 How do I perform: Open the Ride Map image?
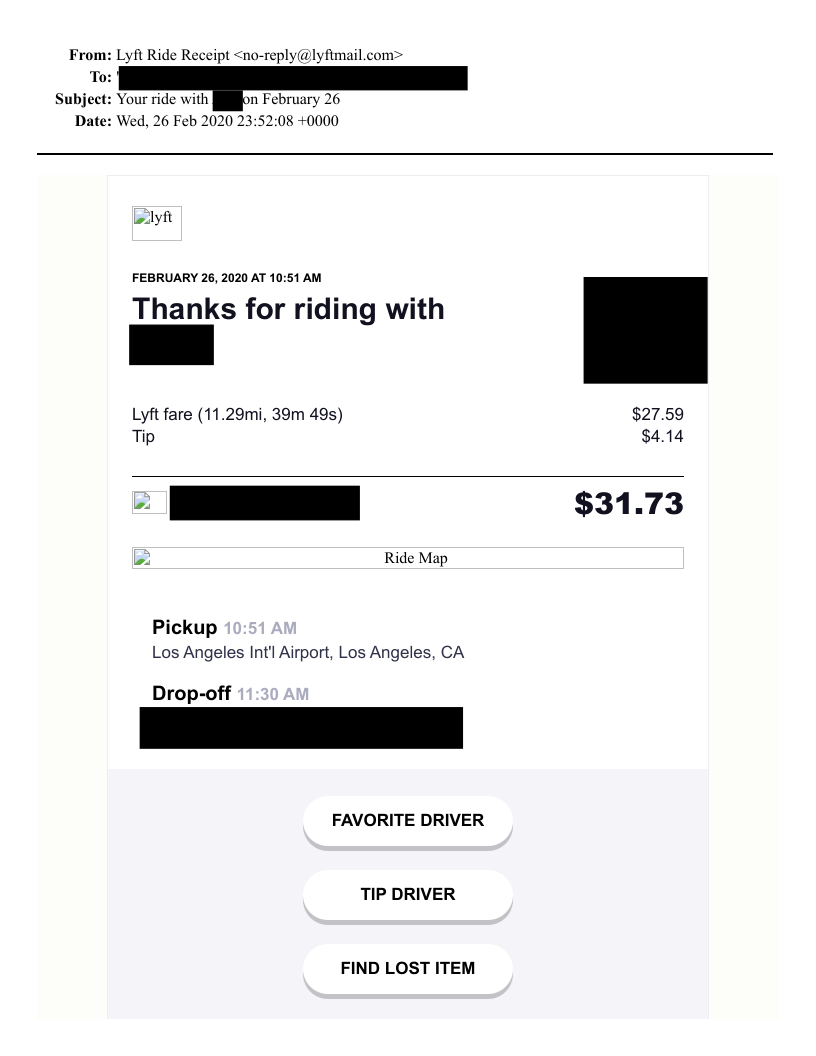point(415,558)
